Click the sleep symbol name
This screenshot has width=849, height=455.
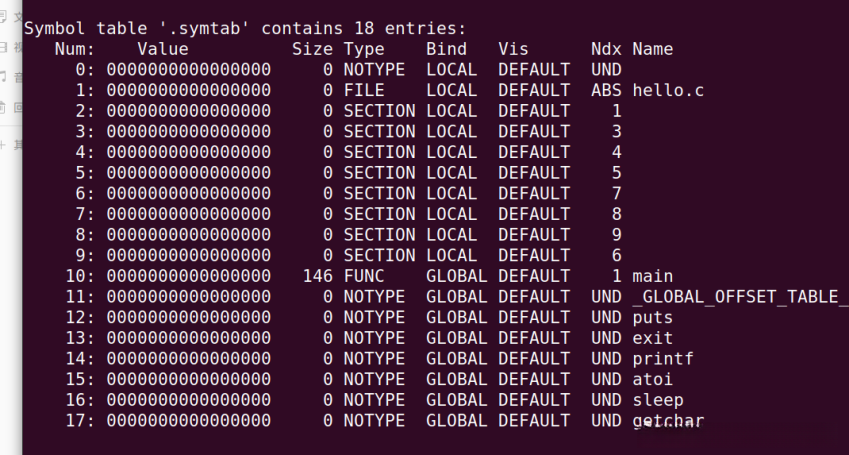pos(657,400)
